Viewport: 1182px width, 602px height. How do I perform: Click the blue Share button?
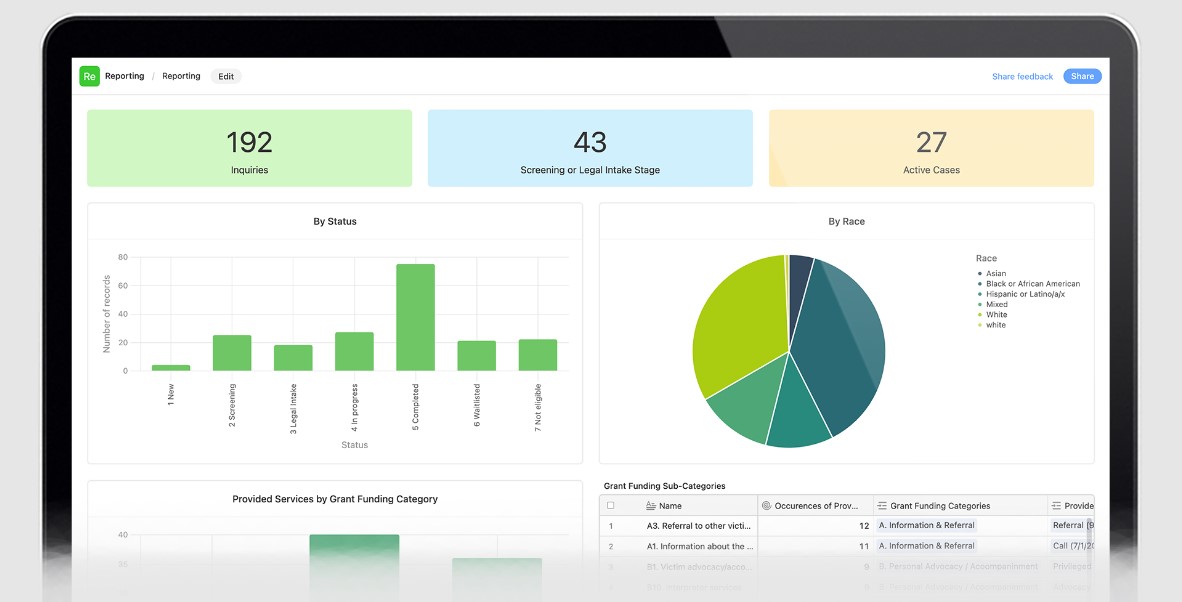(x=1082, y=76)
